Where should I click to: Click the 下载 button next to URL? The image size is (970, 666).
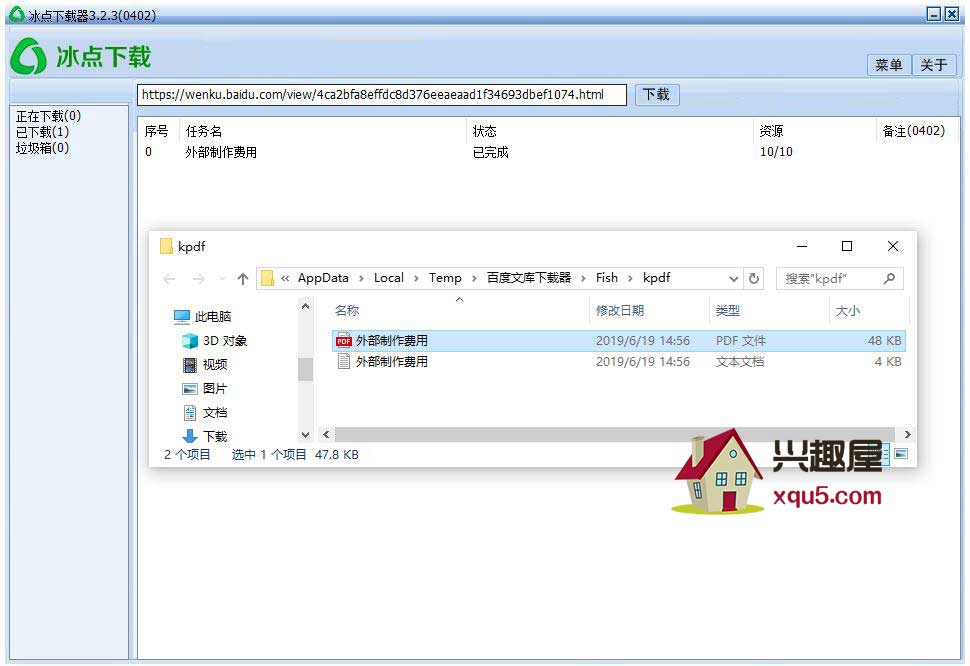tap(656, 95)
